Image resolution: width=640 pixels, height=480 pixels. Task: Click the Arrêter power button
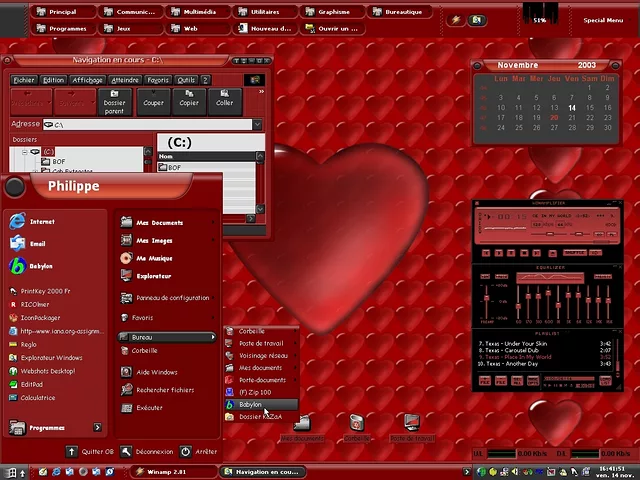click(198, 451)
